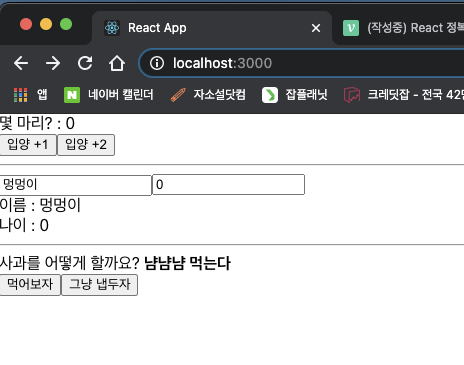The height and width of the screenshot is (365, 464).
Task: Click the green fullscreen window button
Action: (x=66, y=24)
